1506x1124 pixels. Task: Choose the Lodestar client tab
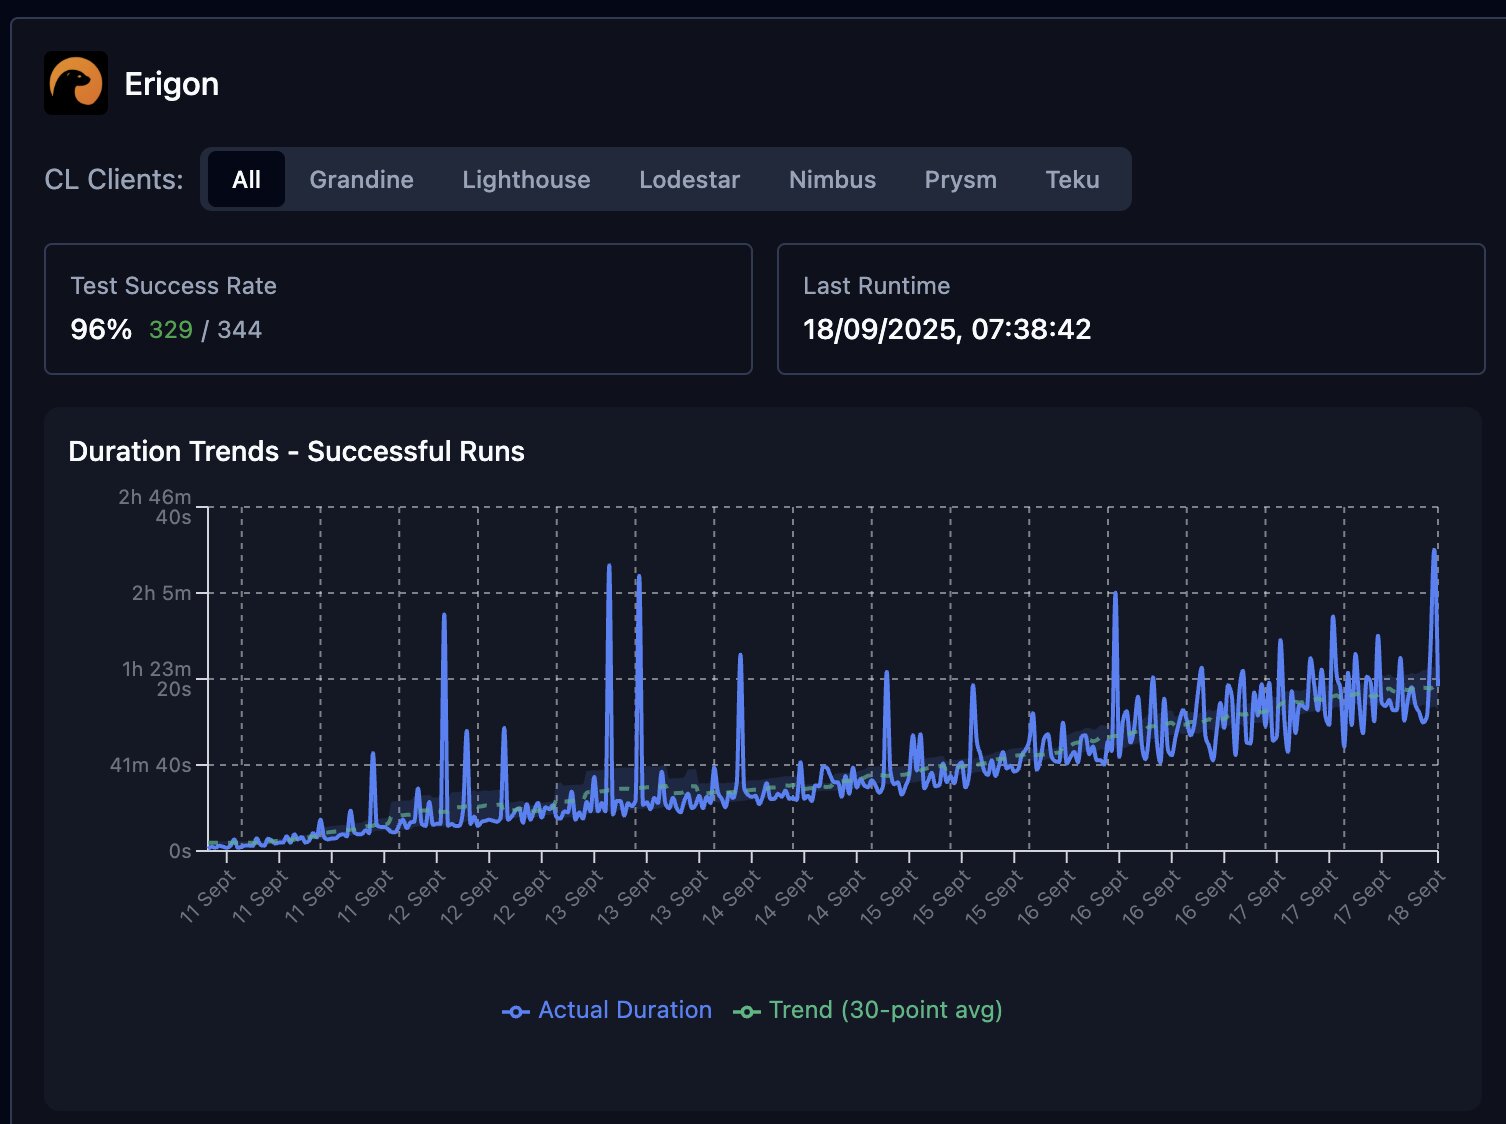(x=689, y=180)
